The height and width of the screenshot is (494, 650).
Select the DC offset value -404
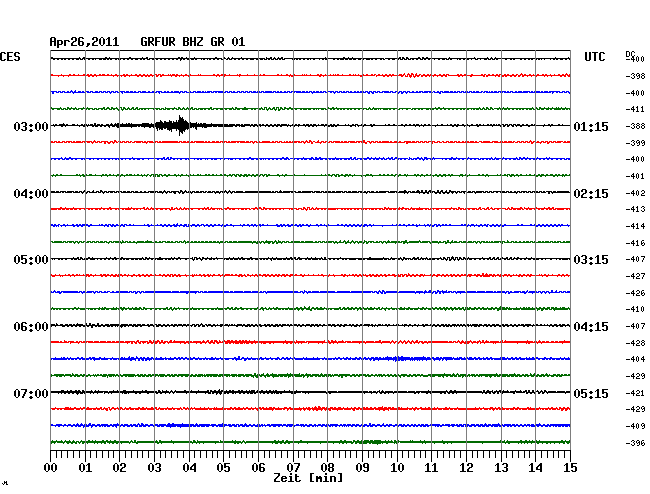pyautogui.click(x=635, y=359)
